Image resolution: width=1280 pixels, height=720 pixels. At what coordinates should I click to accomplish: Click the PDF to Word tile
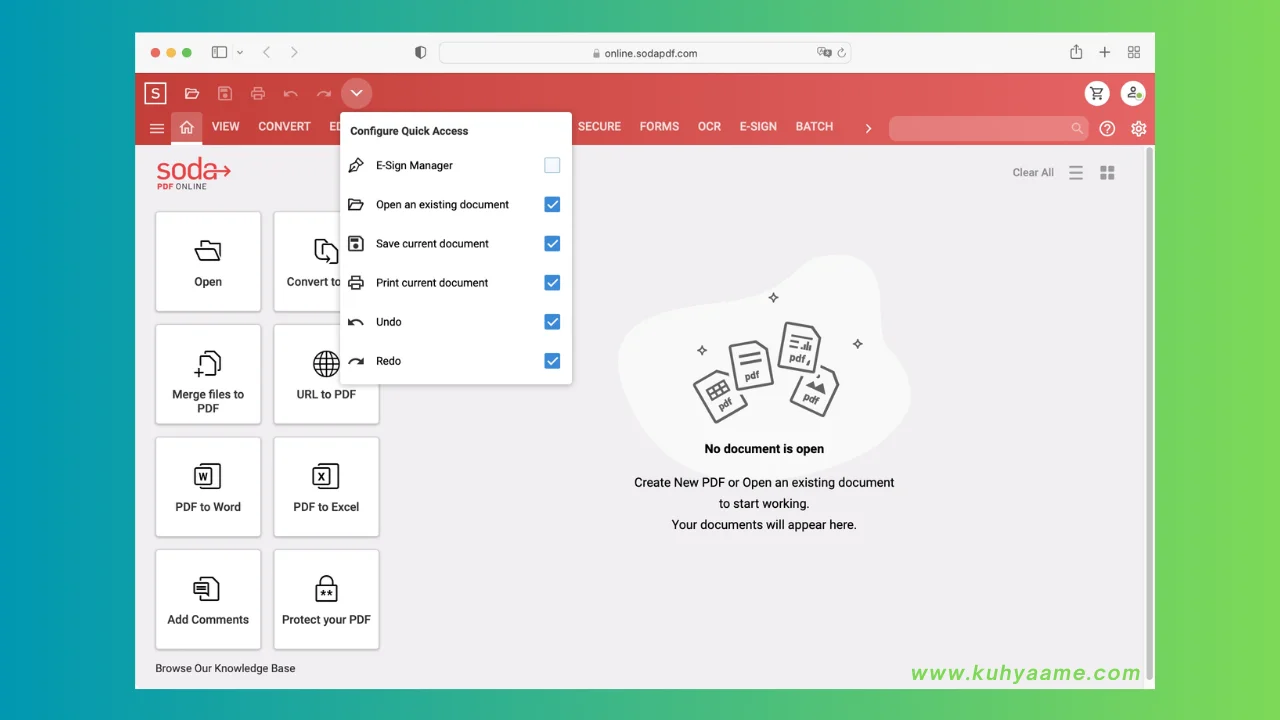pyautogui.click(x=208, y=486)
